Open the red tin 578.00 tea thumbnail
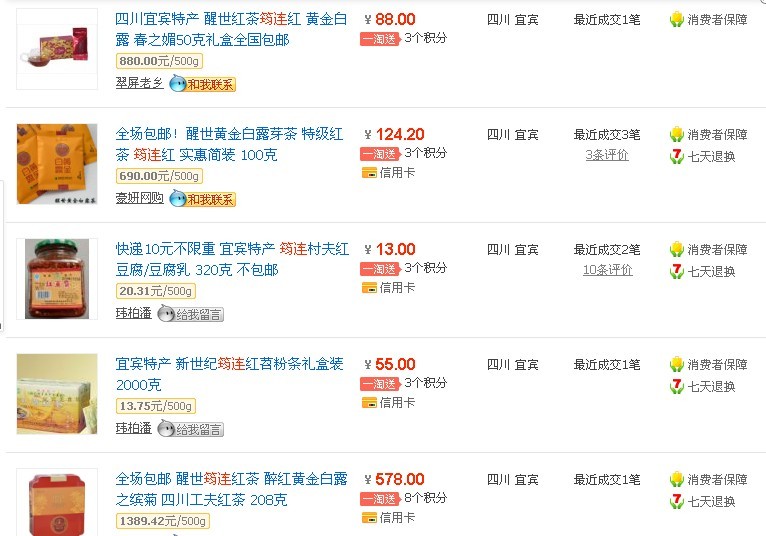Screen dimensions: 766x536 click(57, 502)
